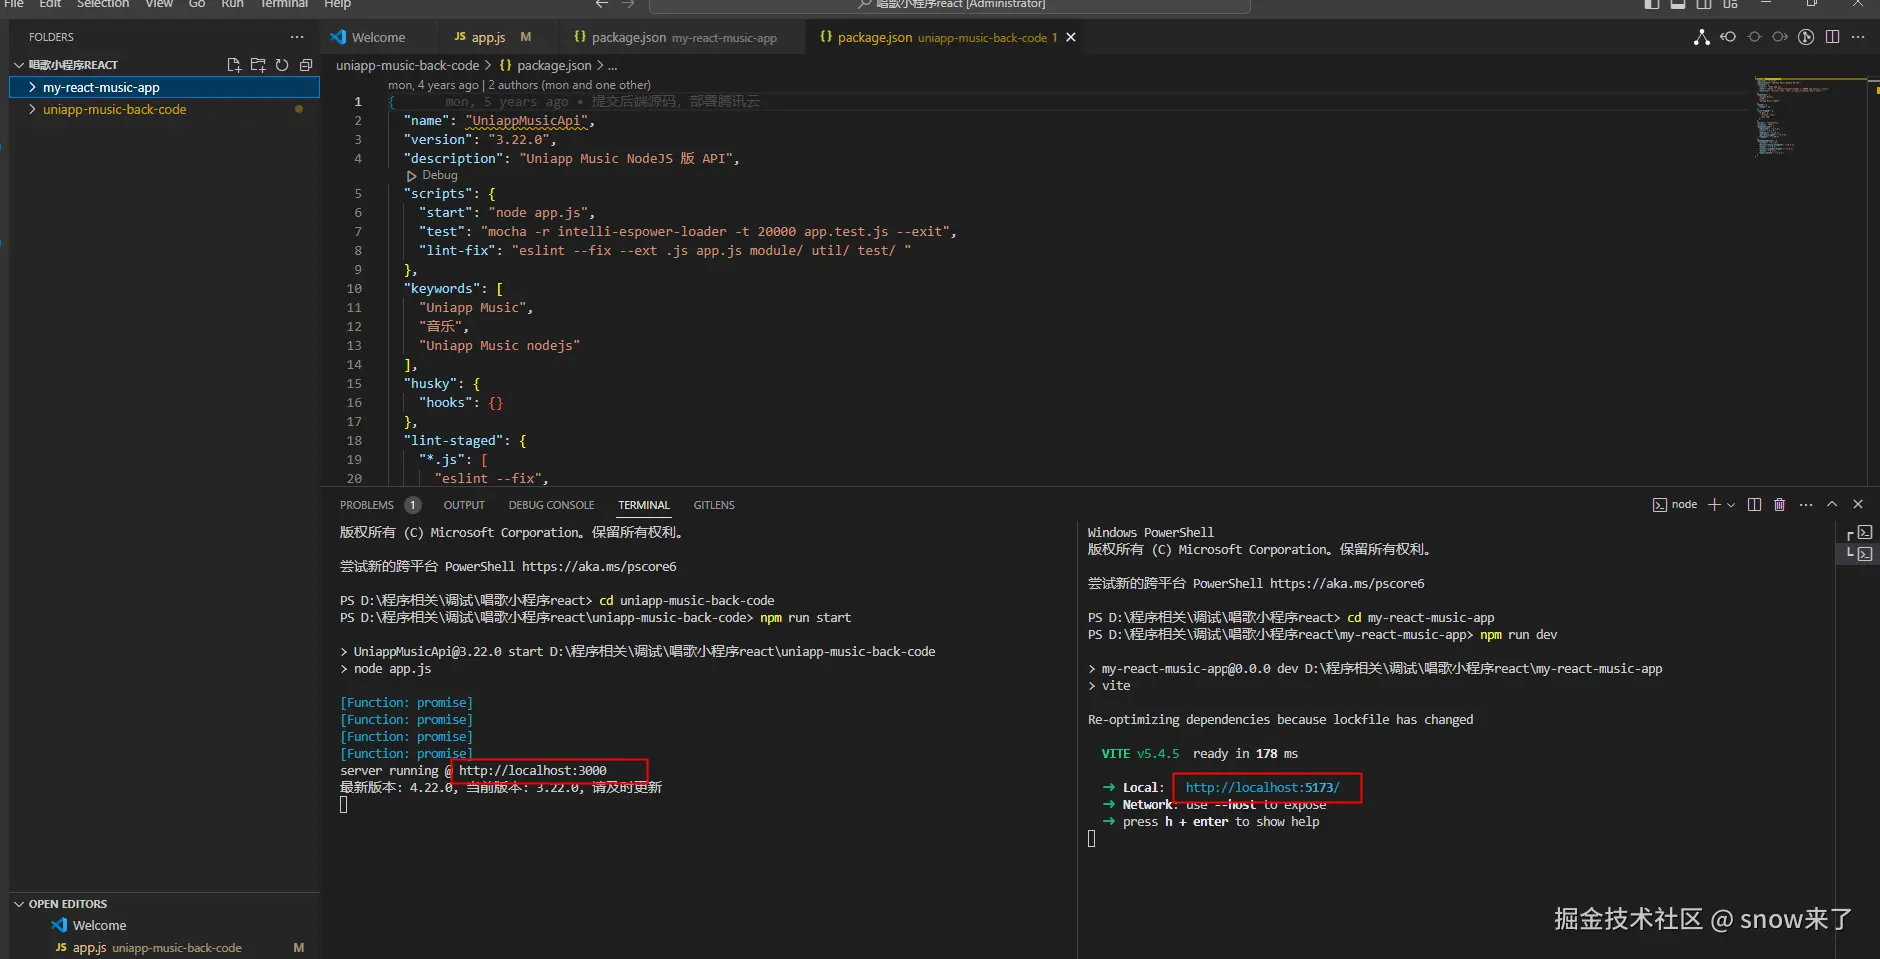Open terminal panel more actions menu

(x=1806, y=505)
